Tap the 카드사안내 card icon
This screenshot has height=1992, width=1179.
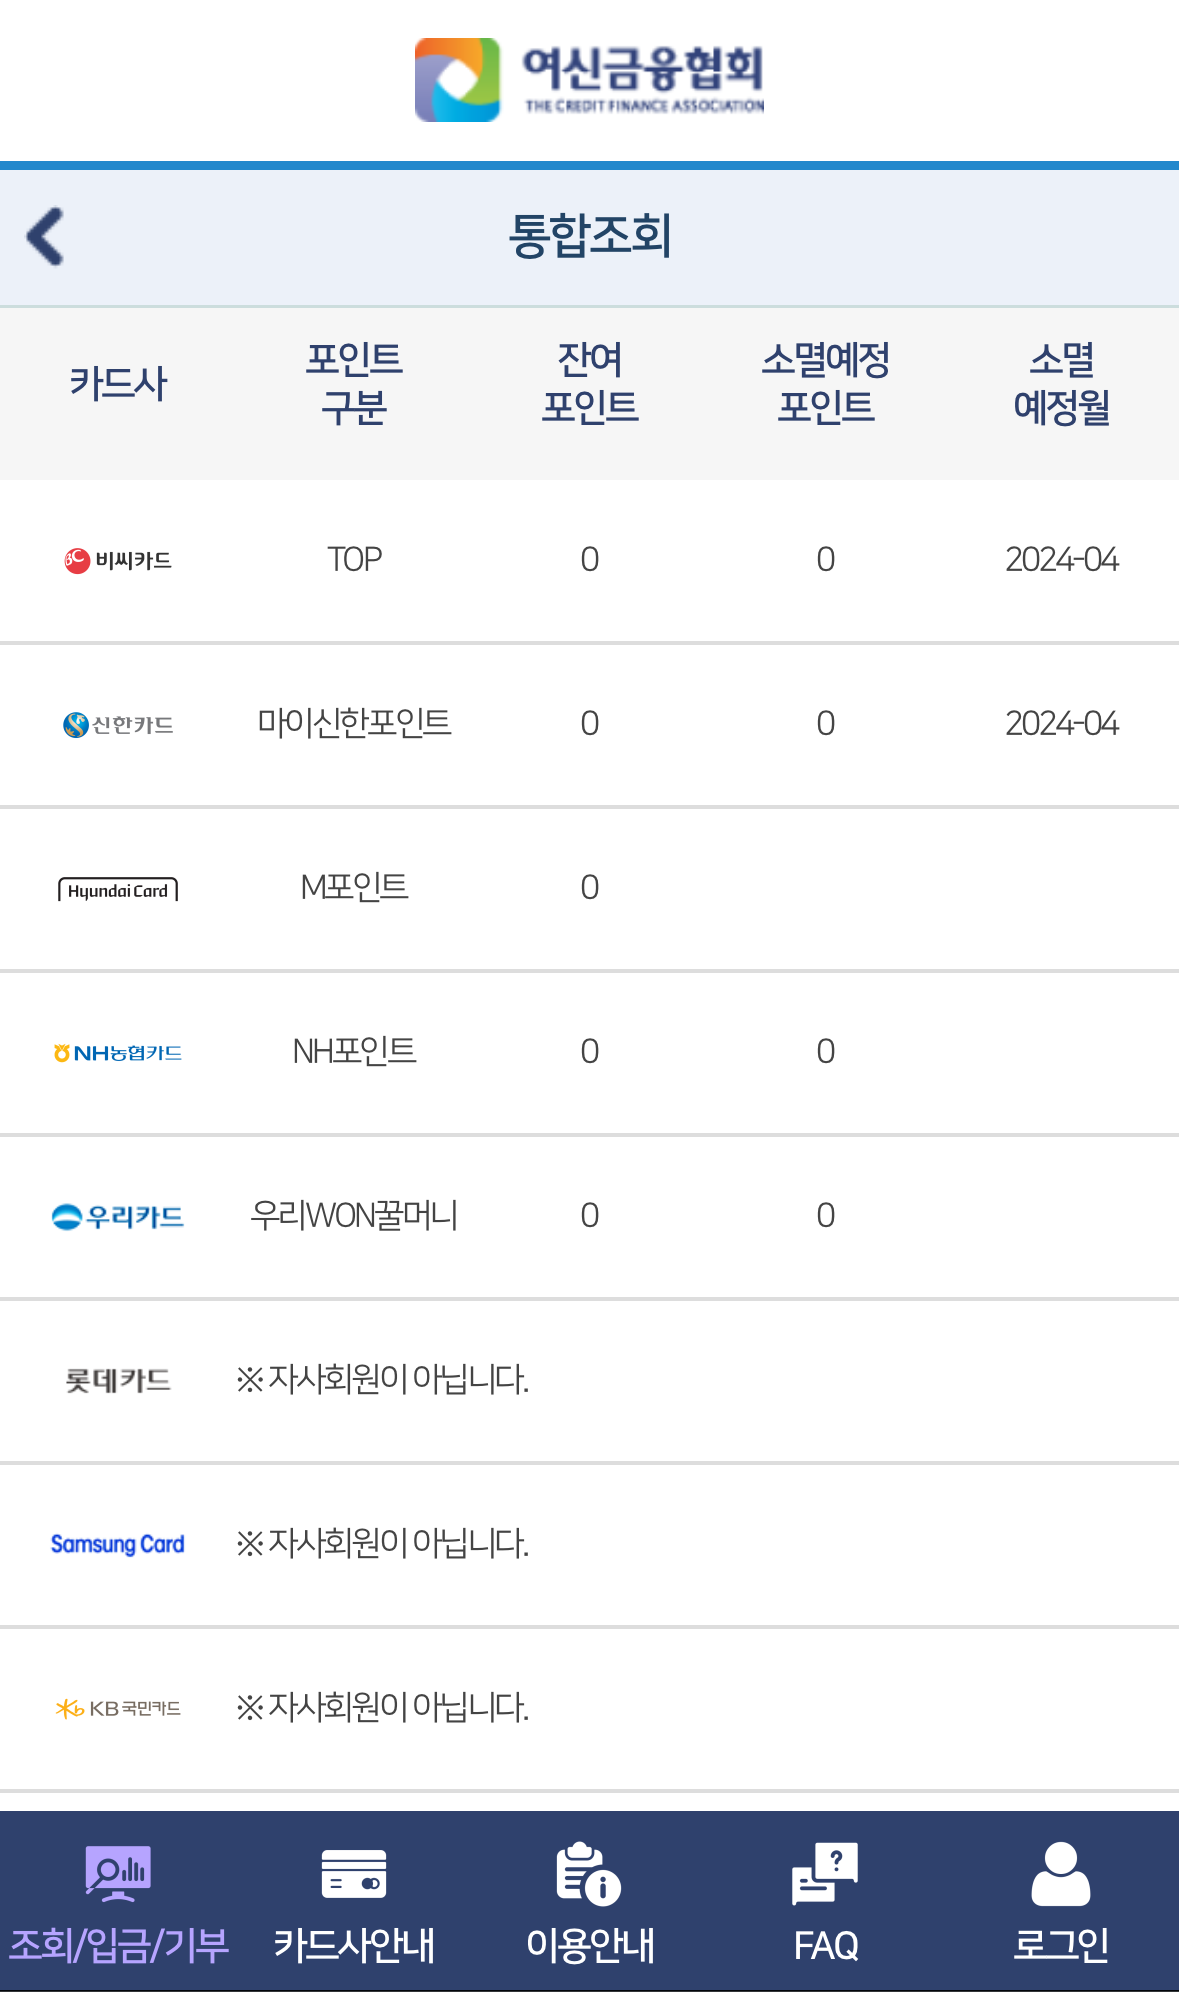coord(354,1873)
